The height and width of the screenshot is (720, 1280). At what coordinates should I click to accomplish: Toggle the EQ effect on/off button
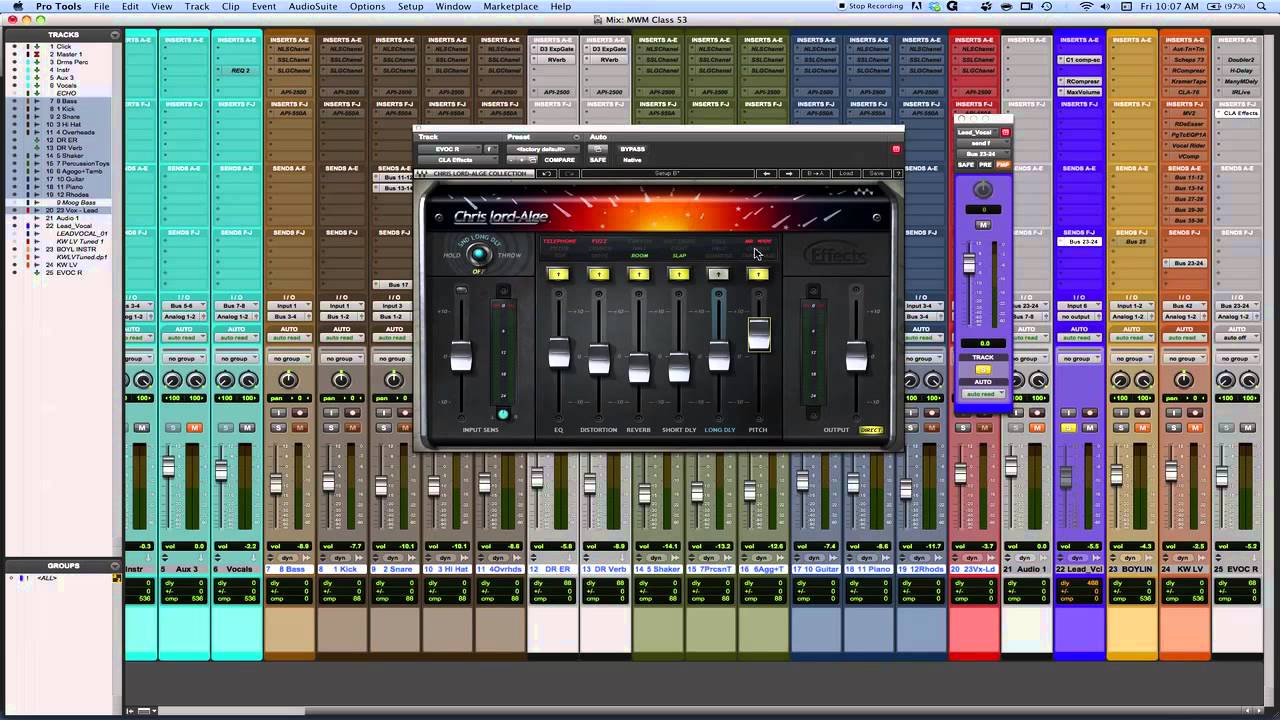(x=558, y=274)
